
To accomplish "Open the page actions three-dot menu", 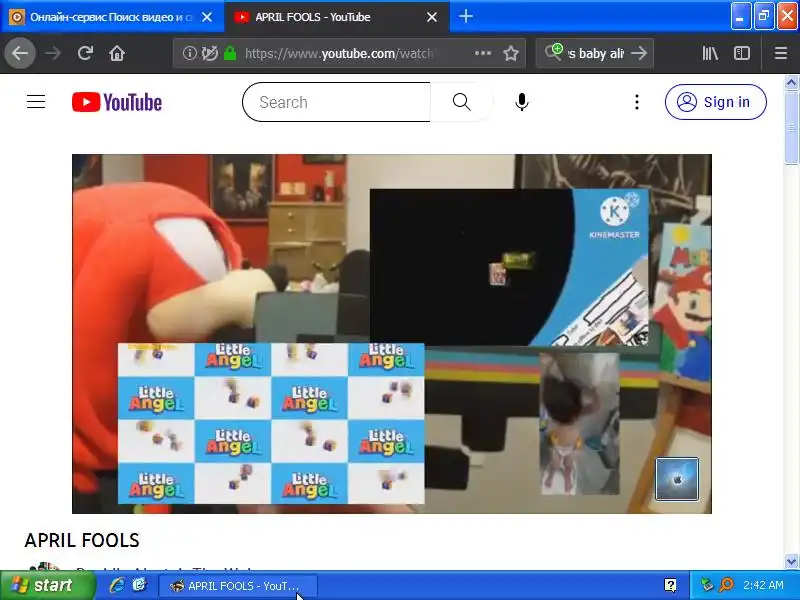I will pos(483,53).
